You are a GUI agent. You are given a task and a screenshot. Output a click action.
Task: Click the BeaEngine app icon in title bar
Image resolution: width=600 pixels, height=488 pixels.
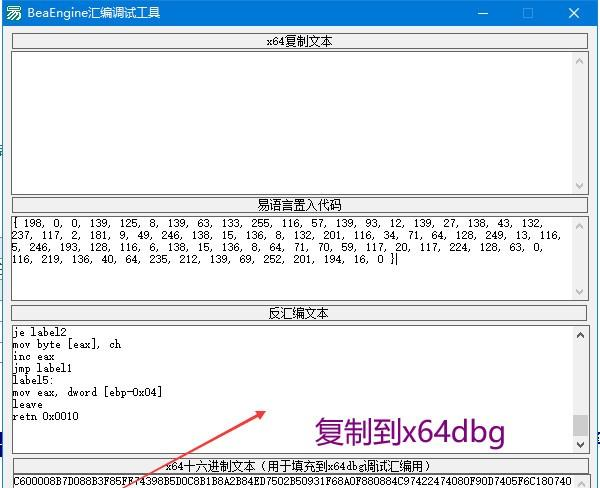[x=14, y=13]
